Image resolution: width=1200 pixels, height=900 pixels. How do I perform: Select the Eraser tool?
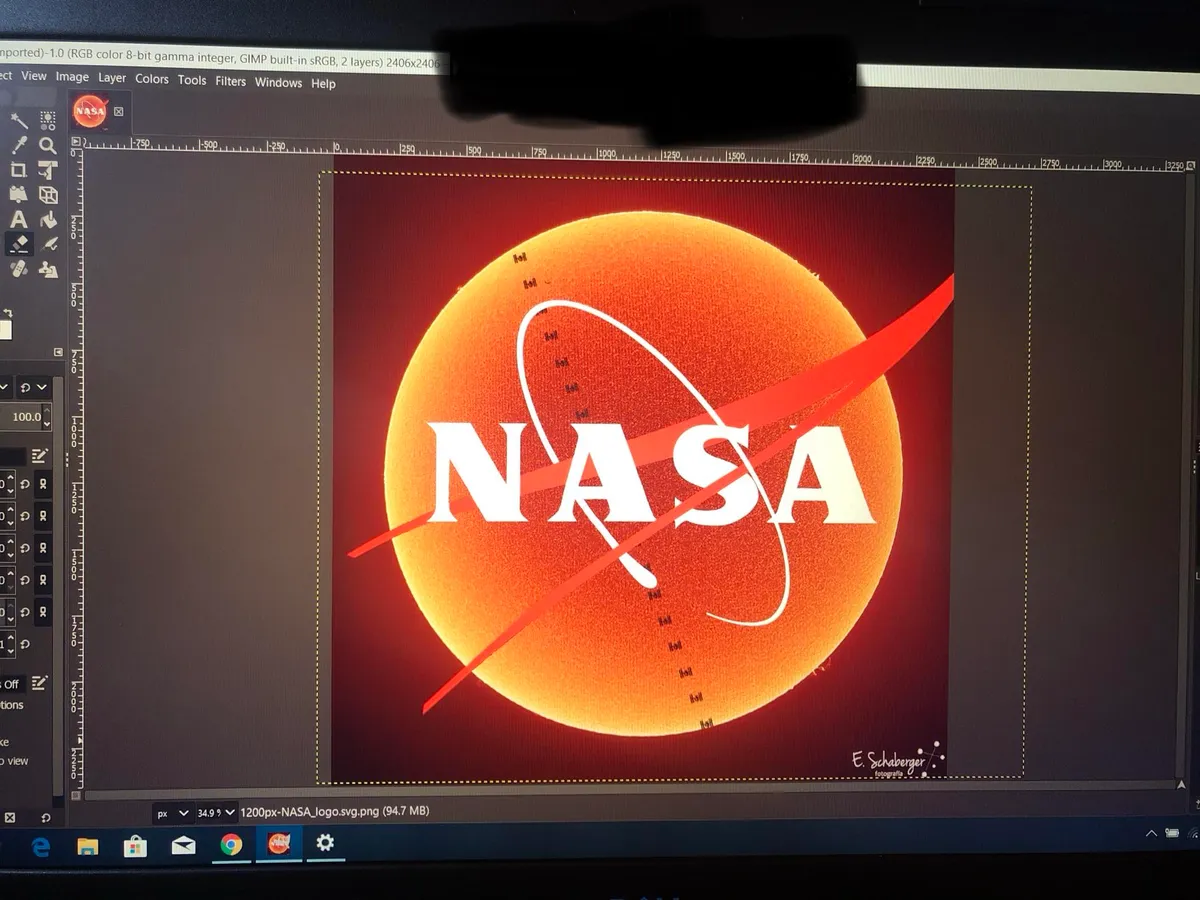pyautogui.click(x=21, y=243)
